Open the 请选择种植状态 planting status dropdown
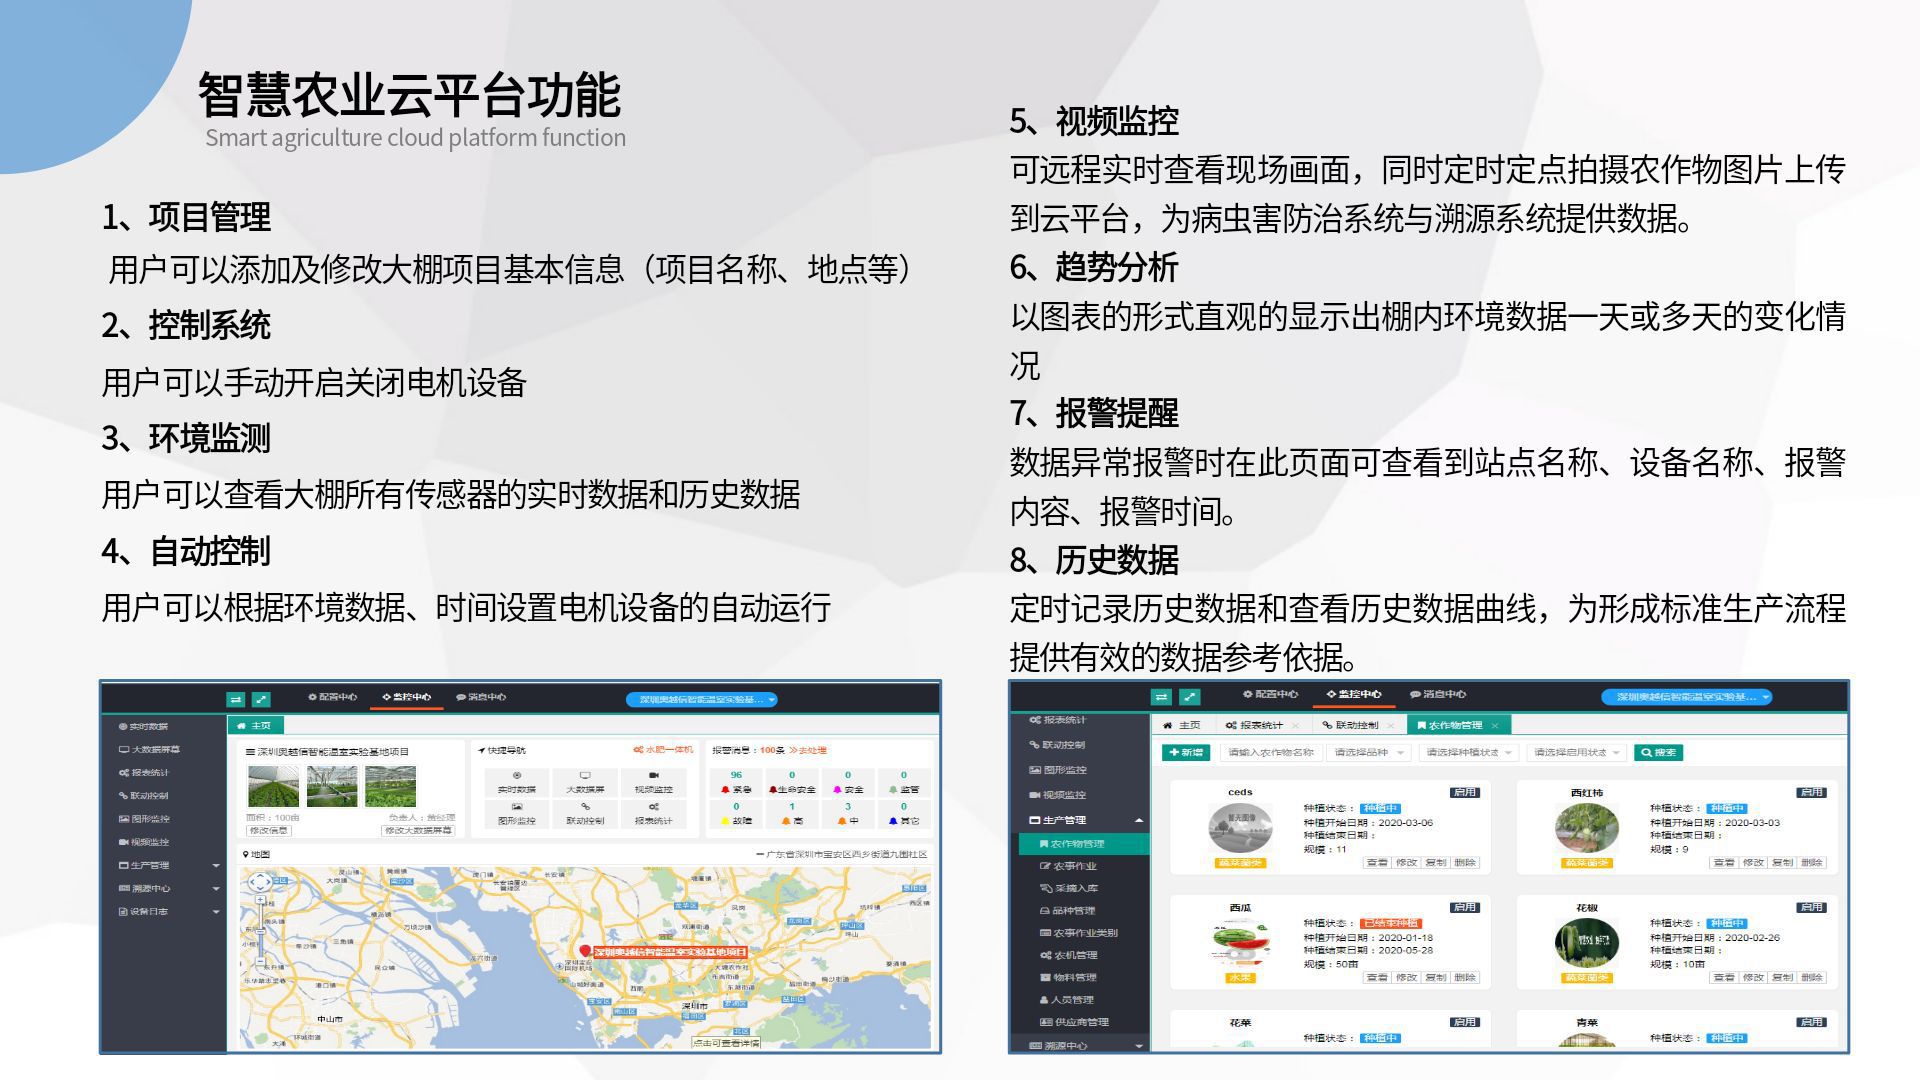This screenshot has height=1080, width=1920. [x=1468, y=753]
